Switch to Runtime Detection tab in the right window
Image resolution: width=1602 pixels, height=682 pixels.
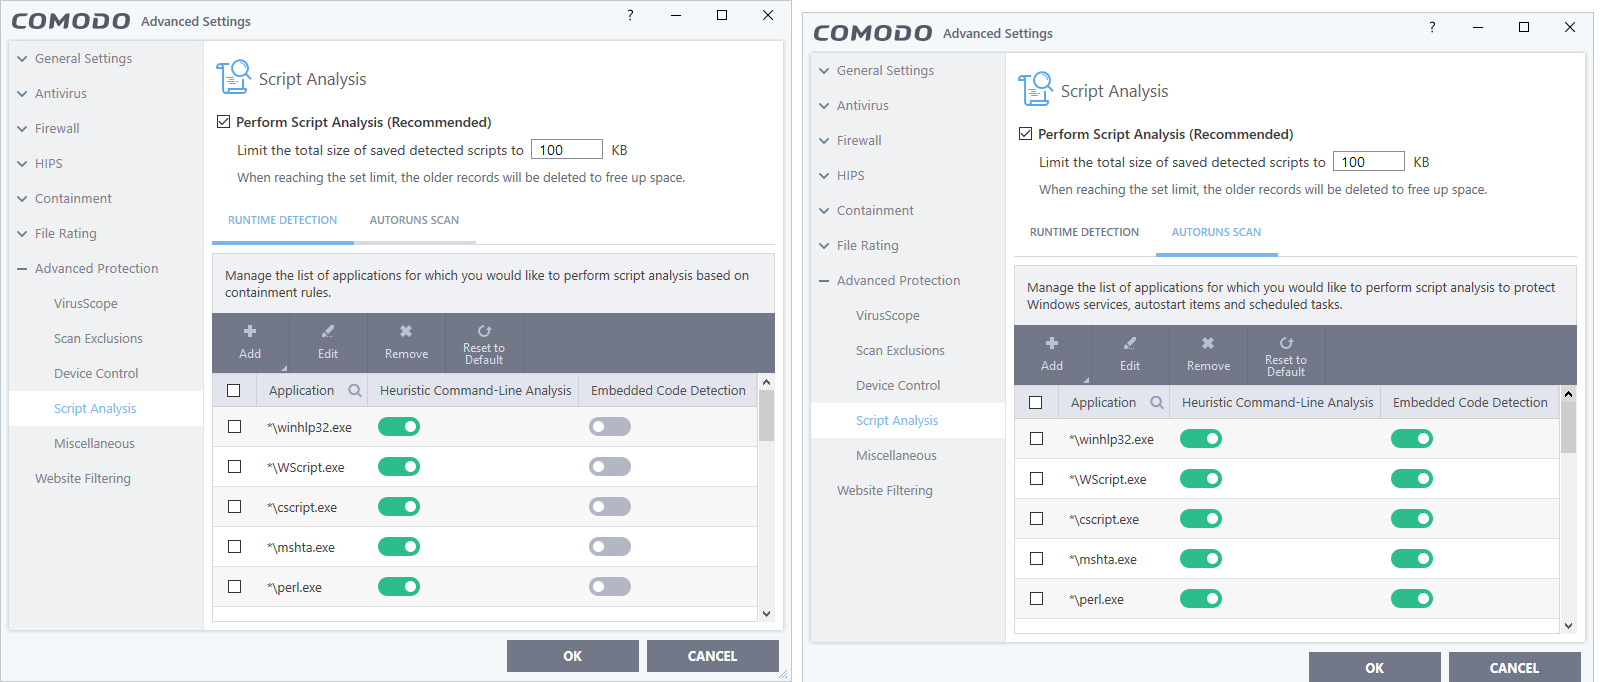tap(1084, 232)
